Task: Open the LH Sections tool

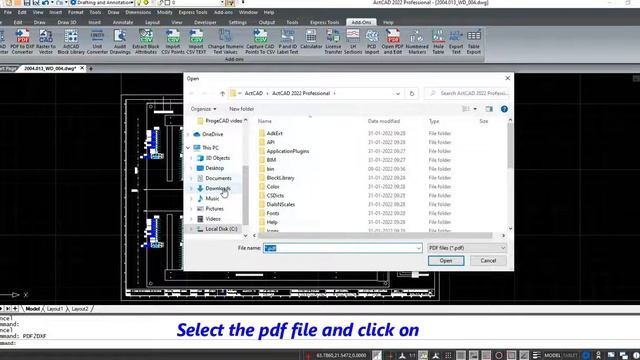Action: tap(353, 42)
